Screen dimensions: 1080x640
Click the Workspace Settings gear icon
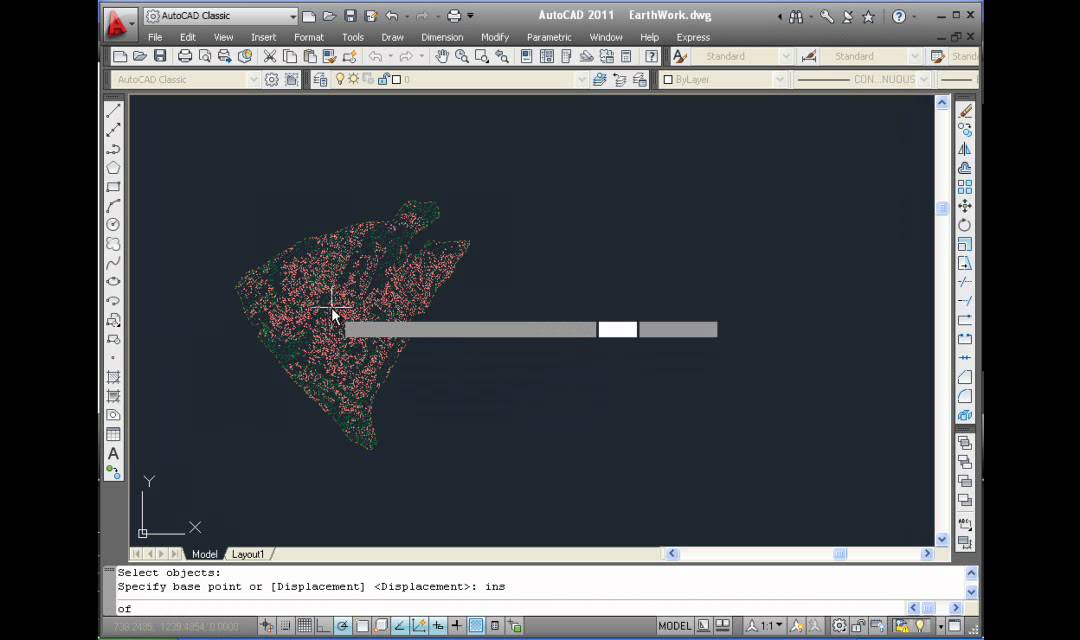click(x=271, y=80)
